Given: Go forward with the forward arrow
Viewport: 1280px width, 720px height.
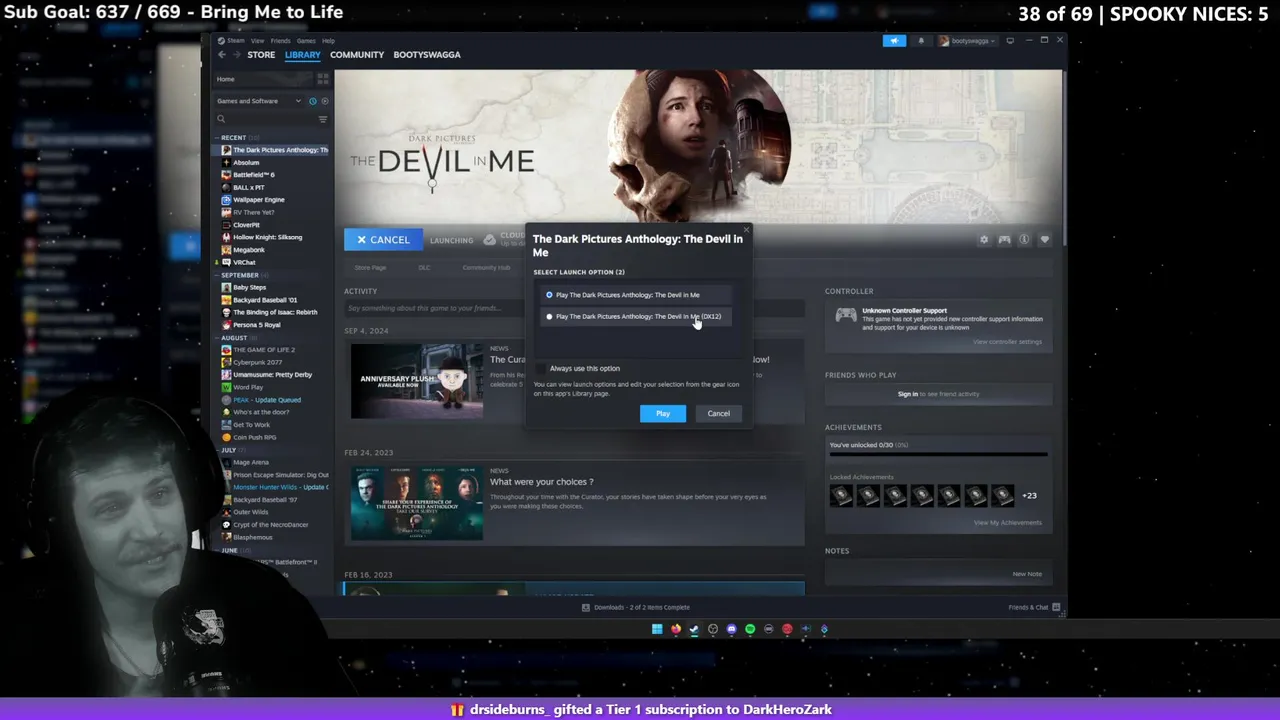Looking at the screenshot, I should click(x=236, y=55).
